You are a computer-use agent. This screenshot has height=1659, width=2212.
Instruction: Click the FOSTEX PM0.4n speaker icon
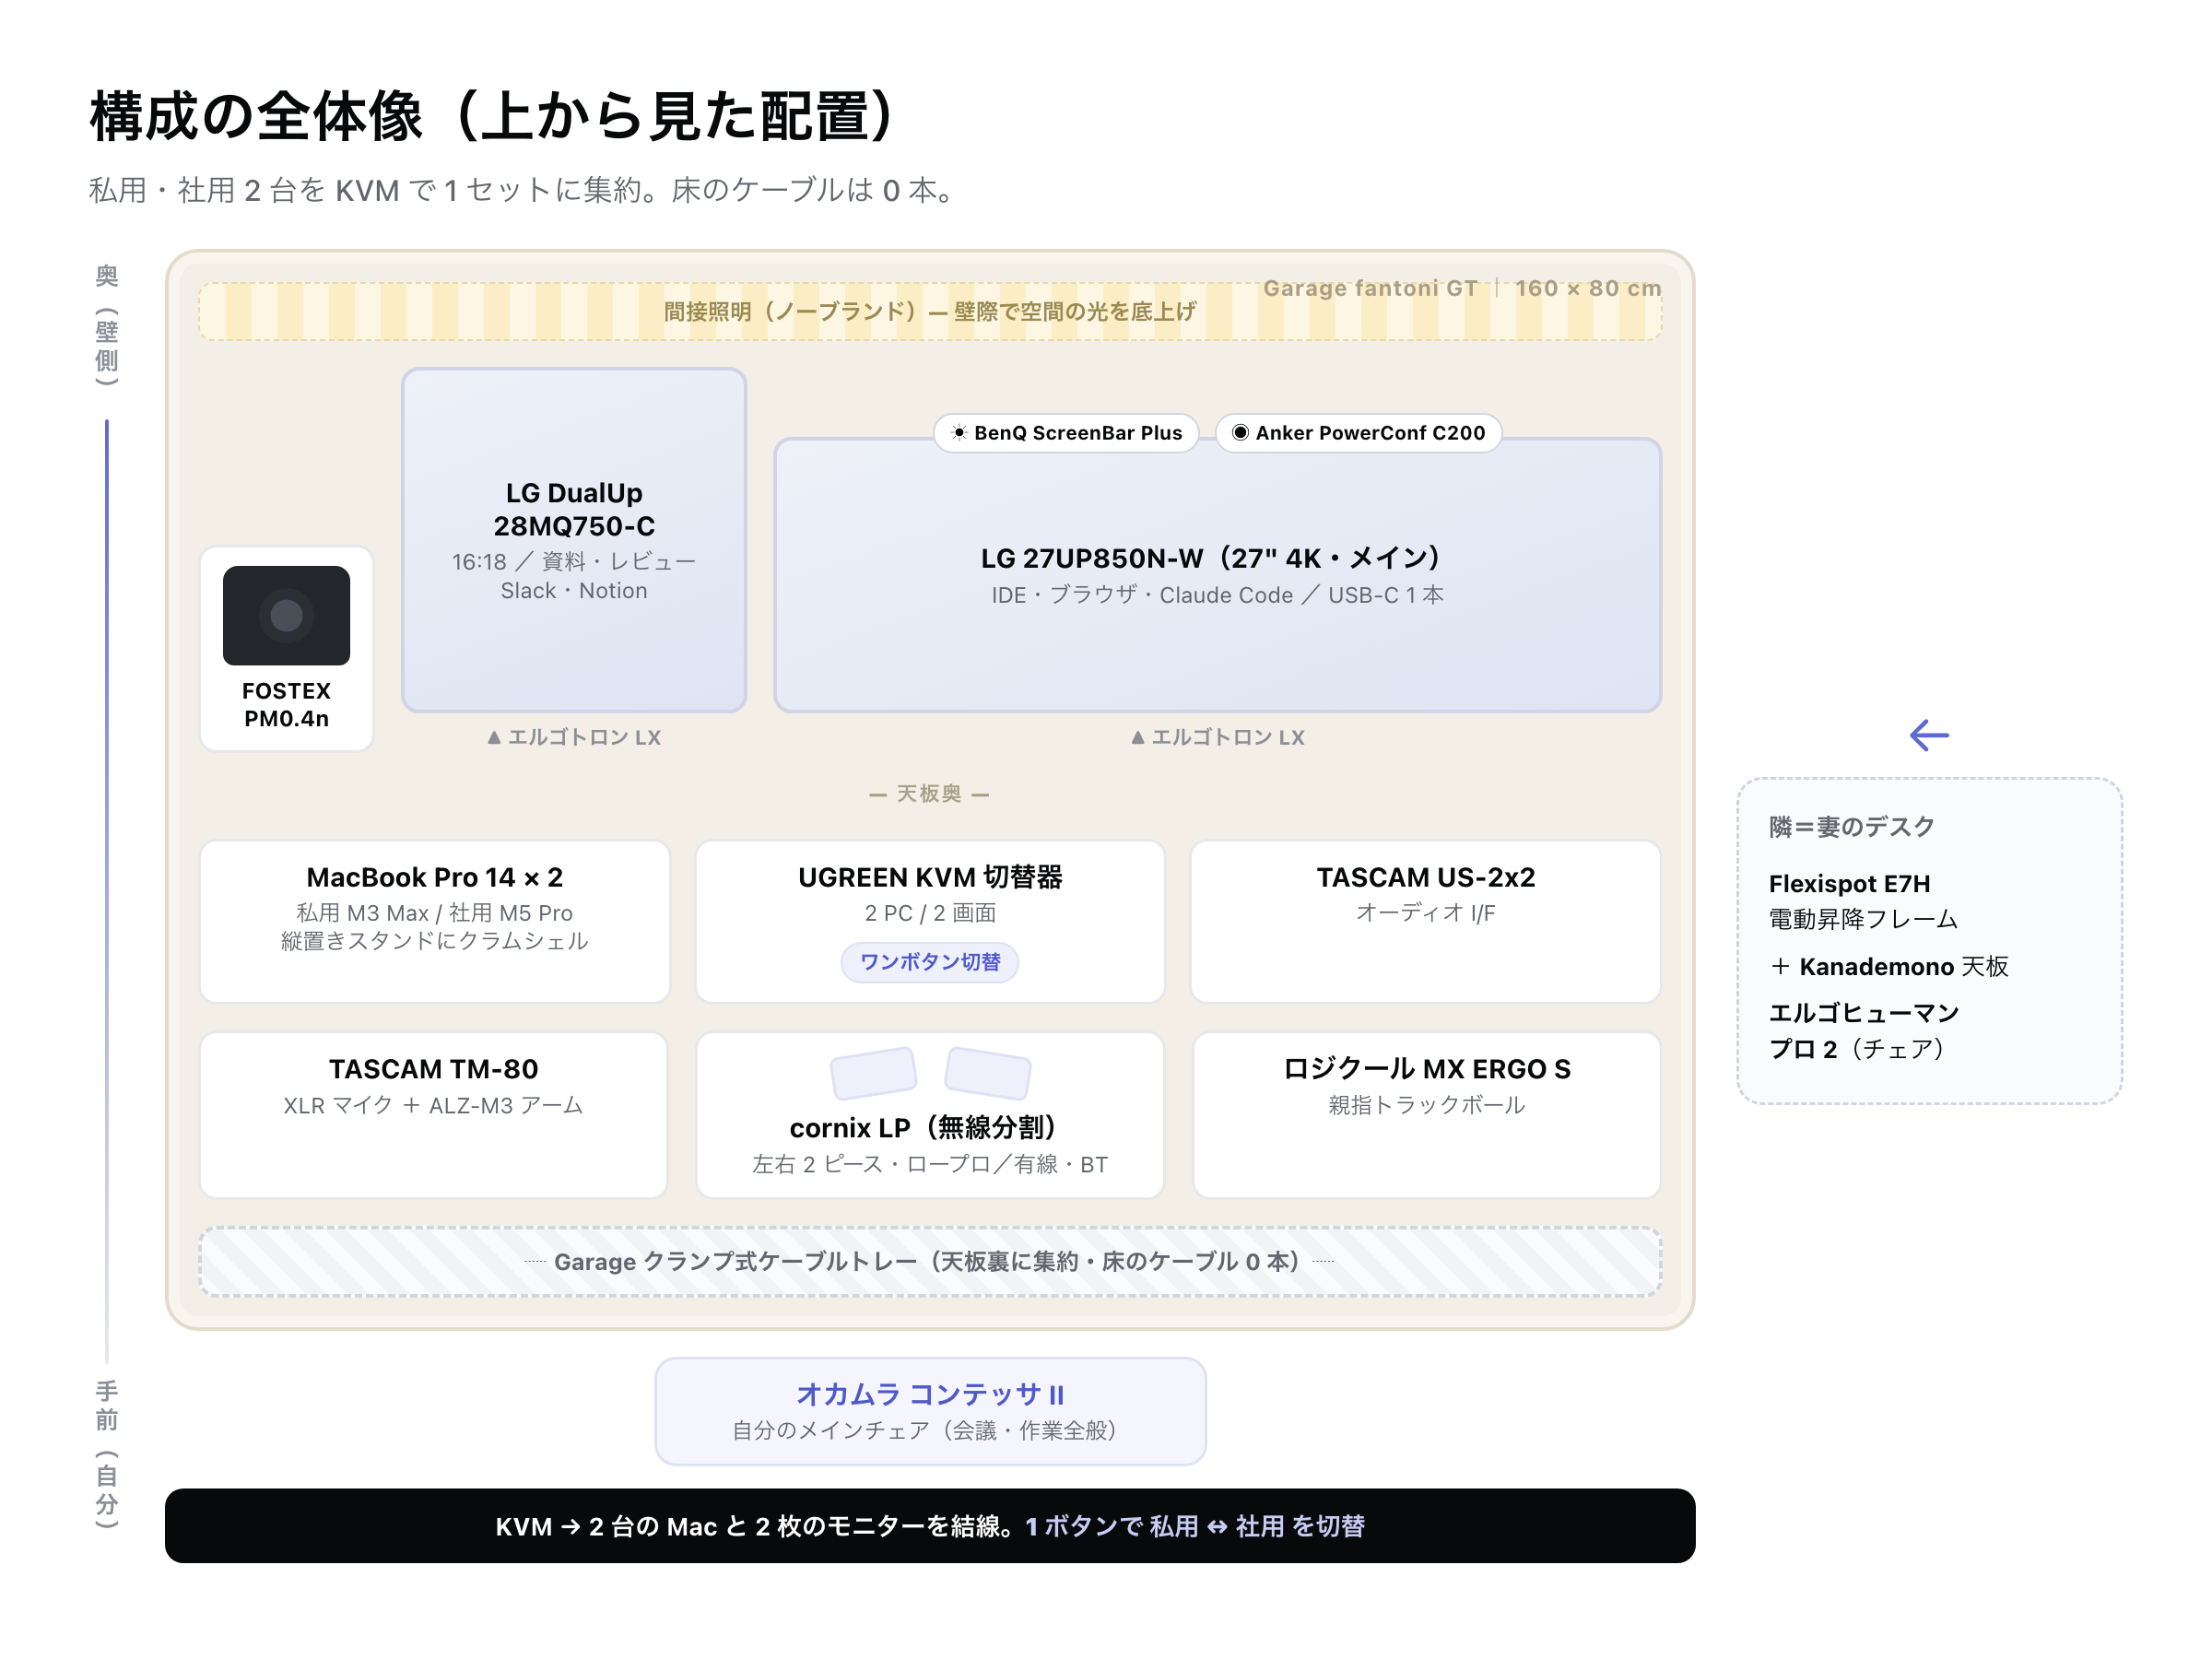pos(286,615)
